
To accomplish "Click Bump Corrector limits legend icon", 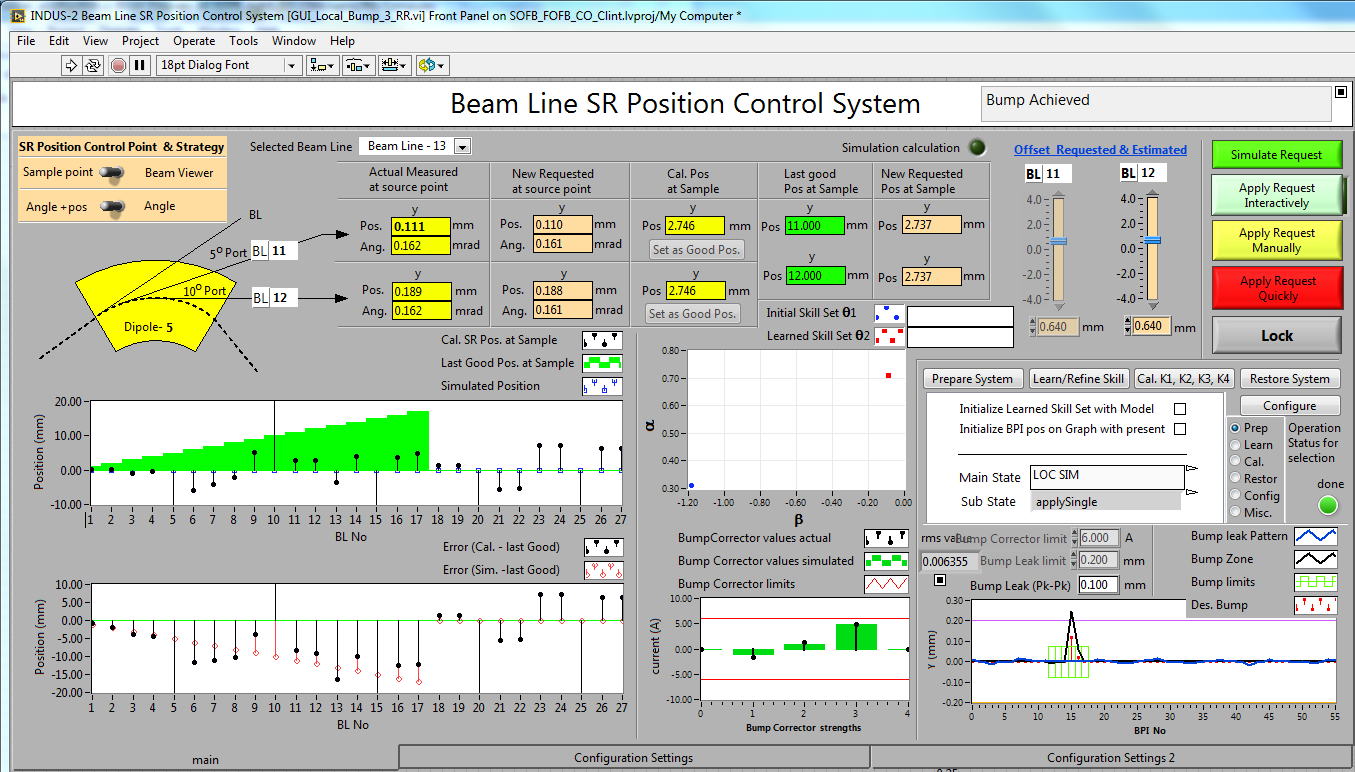I will (886, 584).
